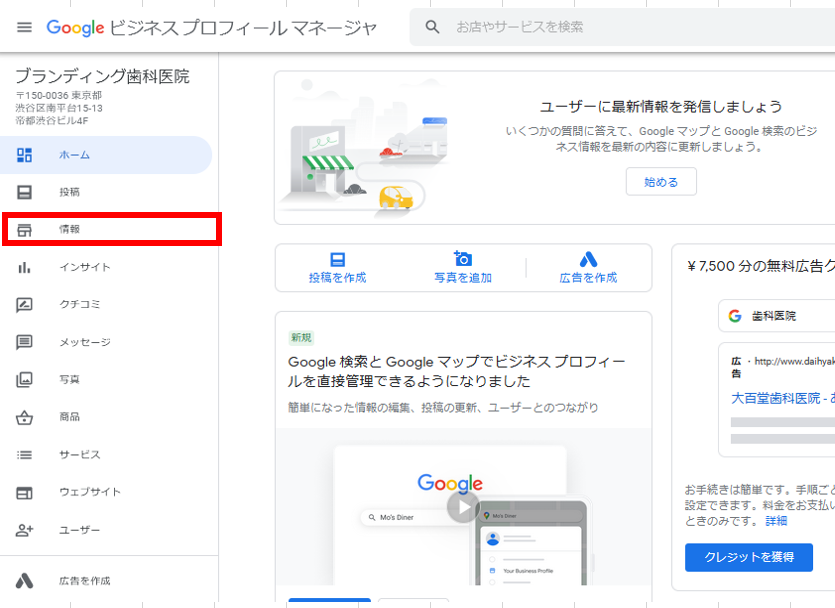
Task: Click the 写真 gallery icon
Action: click(x=24, y=380)
